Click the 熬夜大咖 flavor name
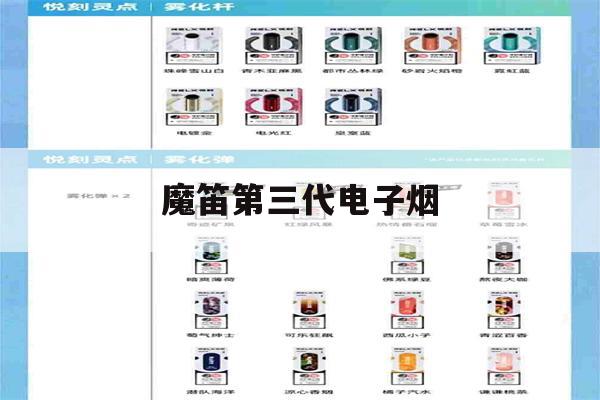Viewport: 600px width, 400px height. click(504, 279)
